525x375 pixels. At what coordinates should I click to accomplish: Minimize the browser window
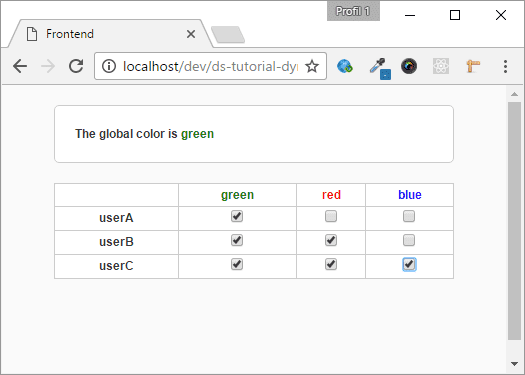[410, 15]
